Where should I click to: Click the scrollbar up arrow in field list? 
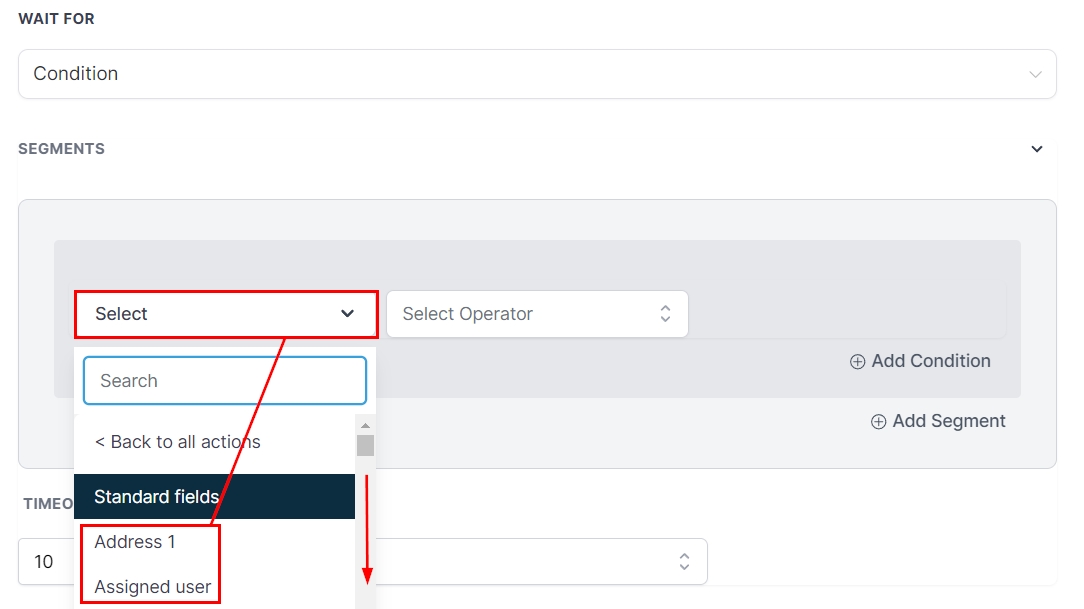click(365, 426)
